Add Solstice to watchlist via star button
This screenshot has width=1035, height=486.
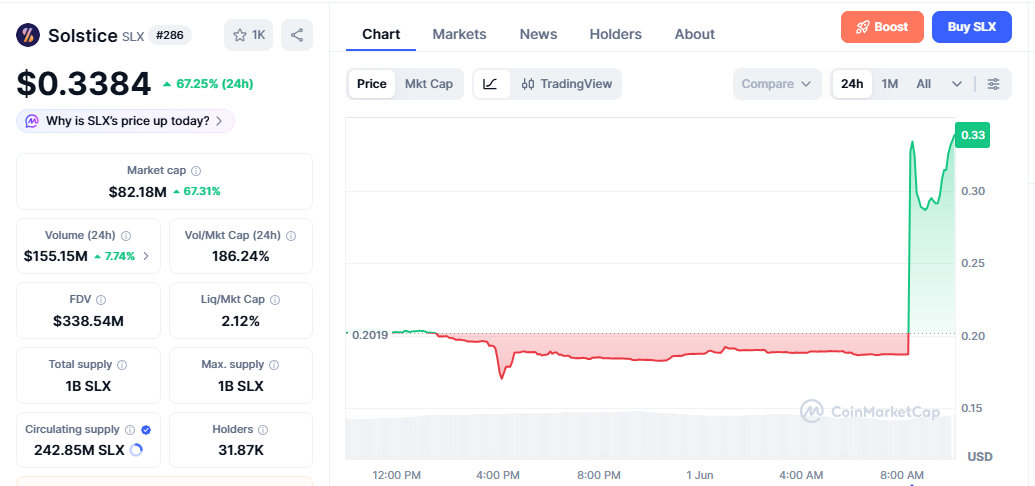248,35
